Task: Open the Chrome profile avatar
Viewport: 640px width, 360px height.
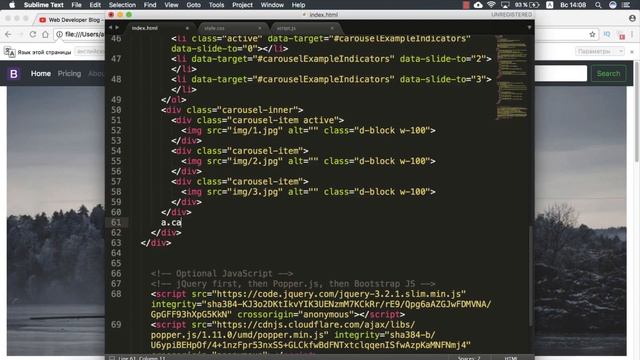Action: point(632,18)
